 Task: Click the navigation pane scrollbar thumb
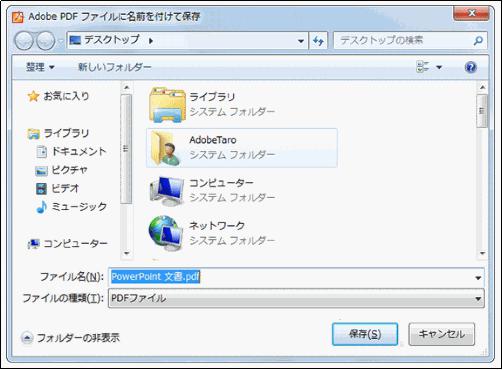[x=126, y=149]
